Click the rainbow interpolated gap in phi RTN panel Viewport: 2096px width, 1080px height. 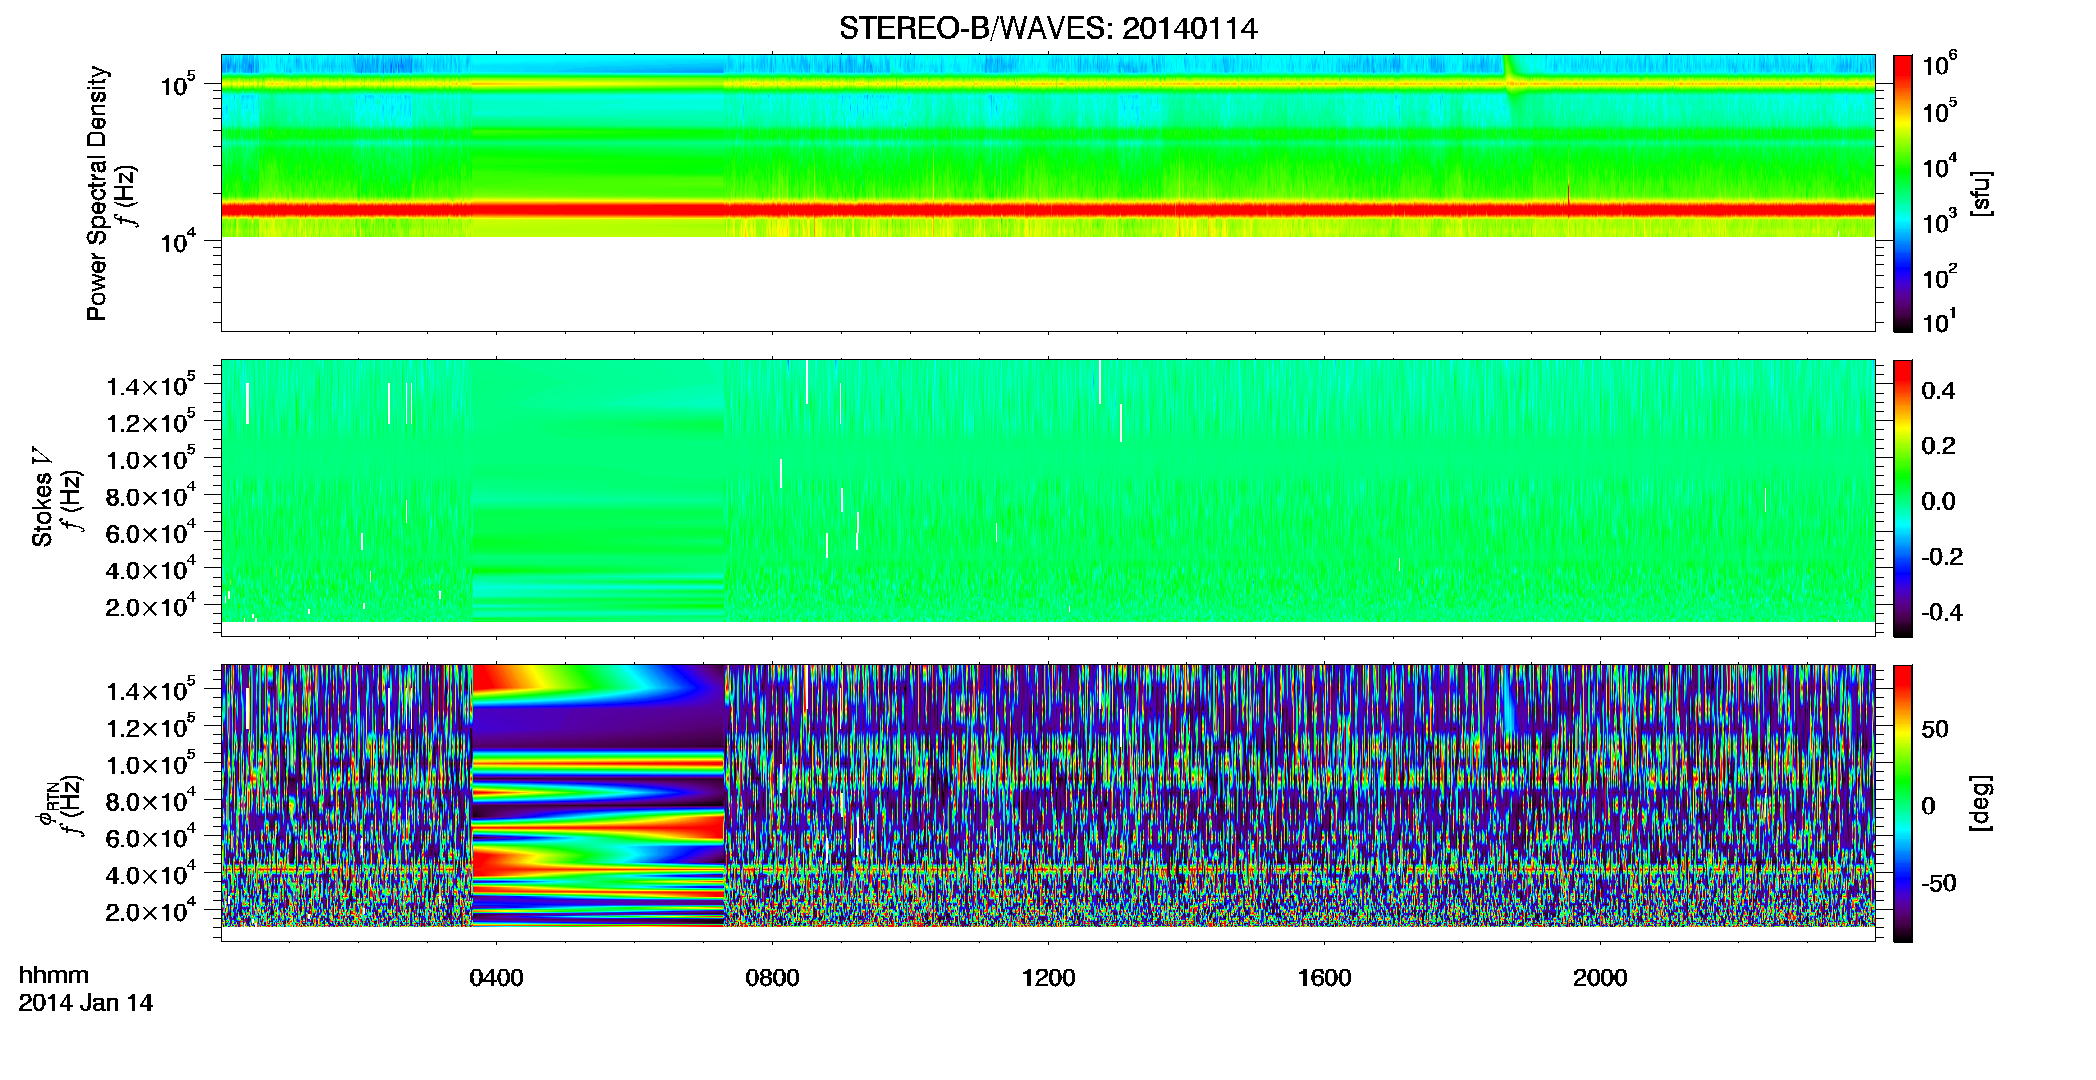tap(598, 796)
